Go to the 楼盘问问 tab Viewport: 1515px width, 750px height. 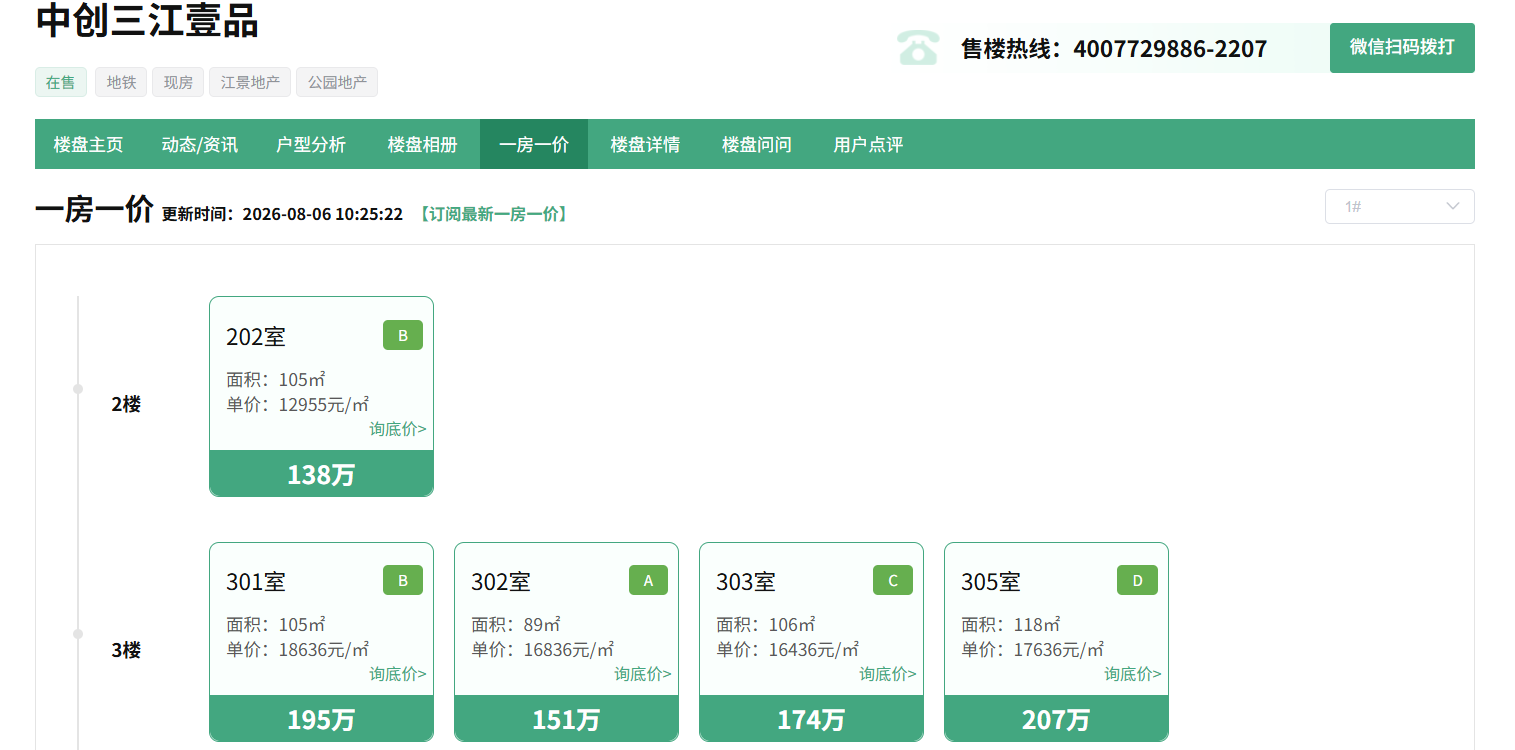point(757,144)
